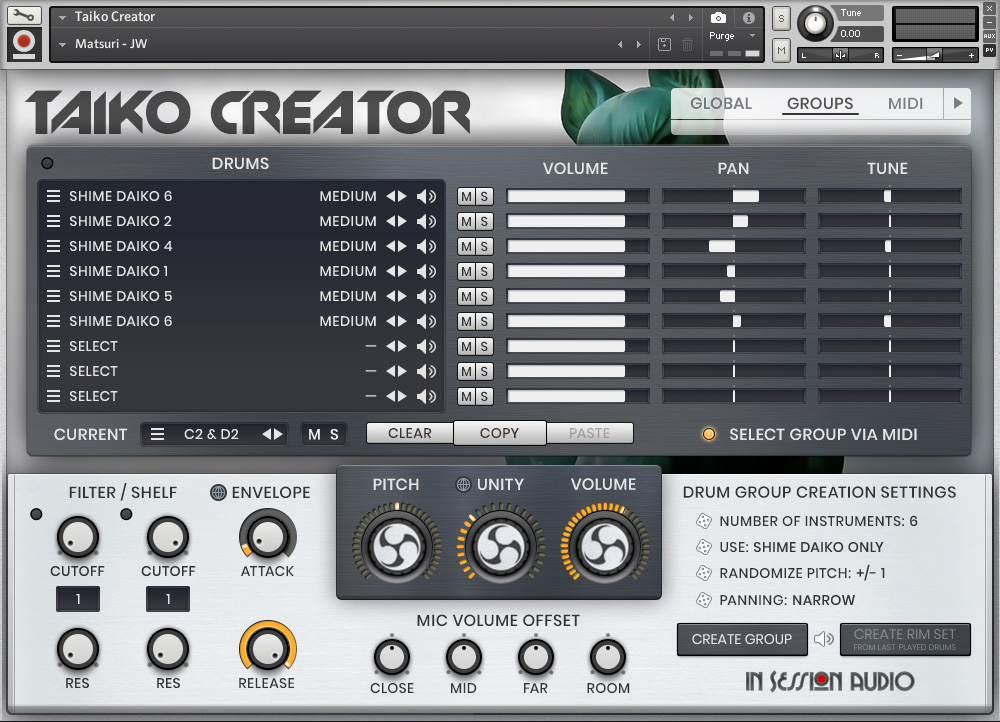This screenshot has height=722, width=1000.
Task: Click the Paste button
Action: pos(589,433)
